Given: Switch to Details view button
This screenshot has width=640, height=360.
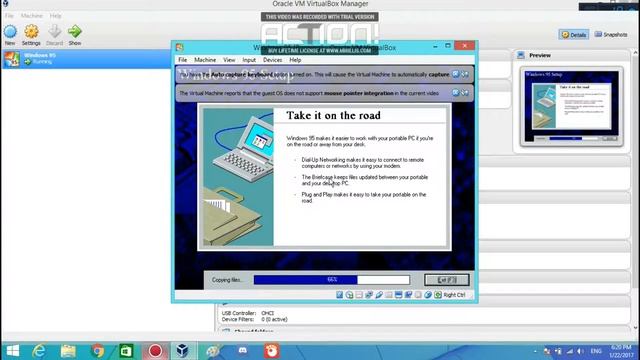Looking at the screenshot, I should coord(573,35).
